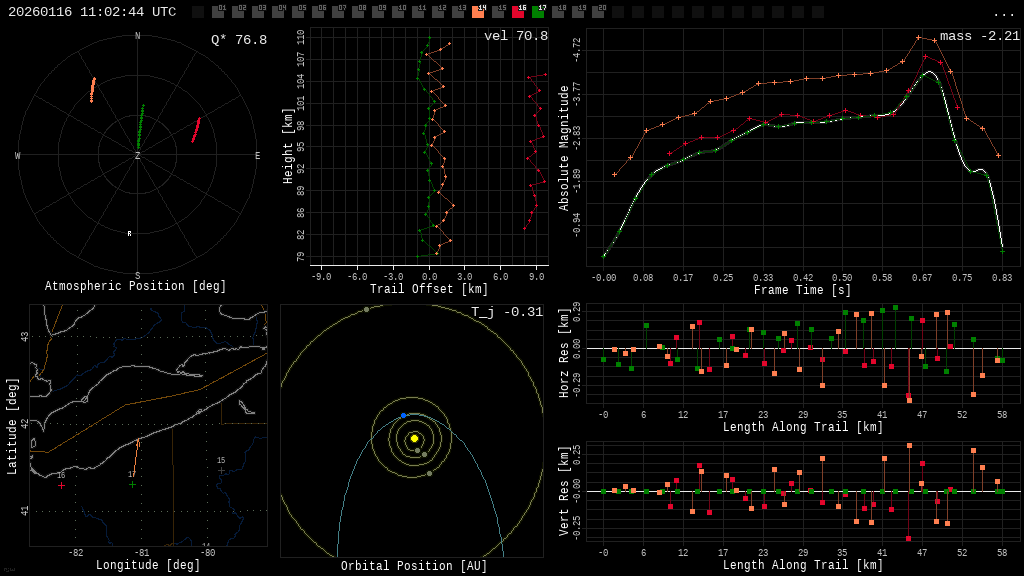Toggle station 08 box in top bar
Viewport: 1024px width, 576px height.
point(358,12)
